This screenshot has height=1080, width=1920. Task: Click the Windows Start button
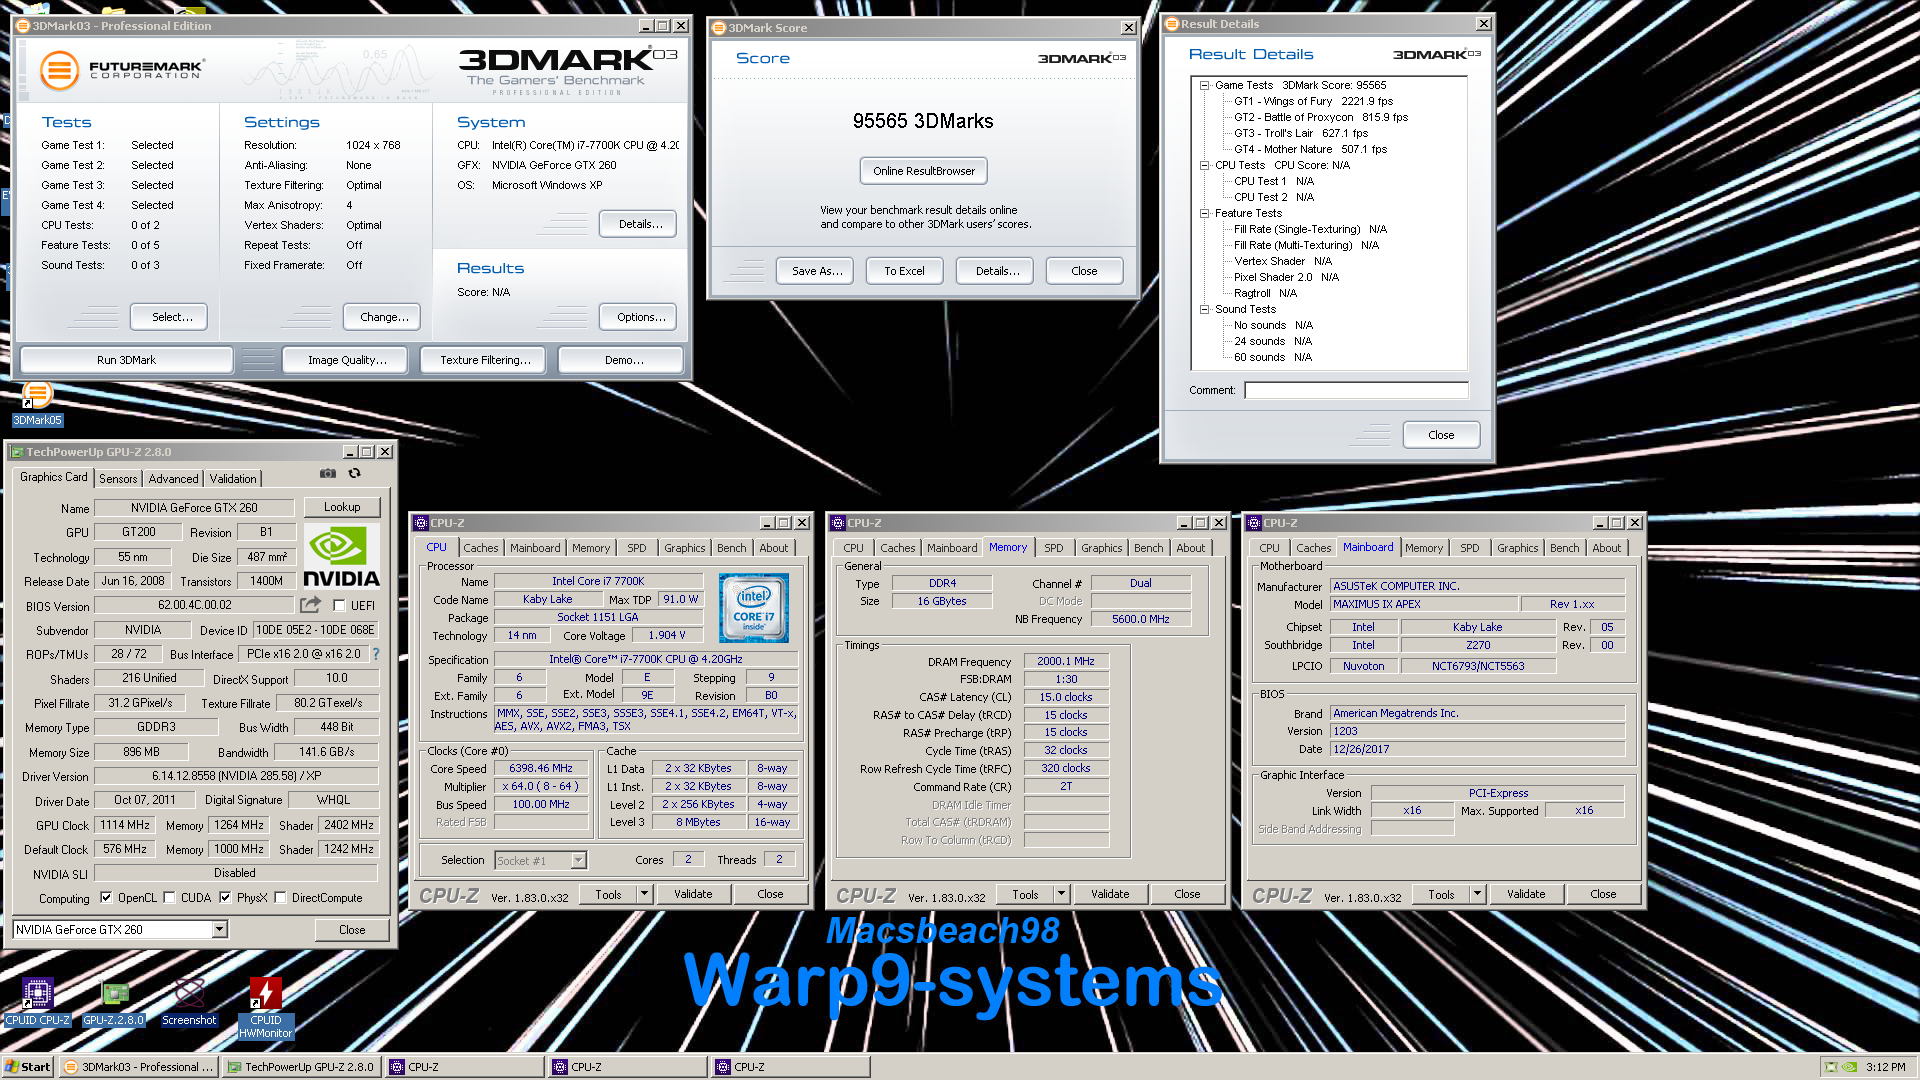27,1067
